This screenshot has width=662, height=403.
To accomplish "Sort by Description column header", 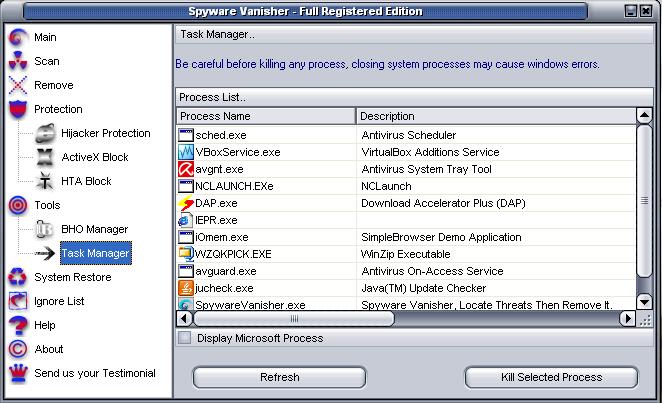I will pyautogui.click(x=496, y=116).
